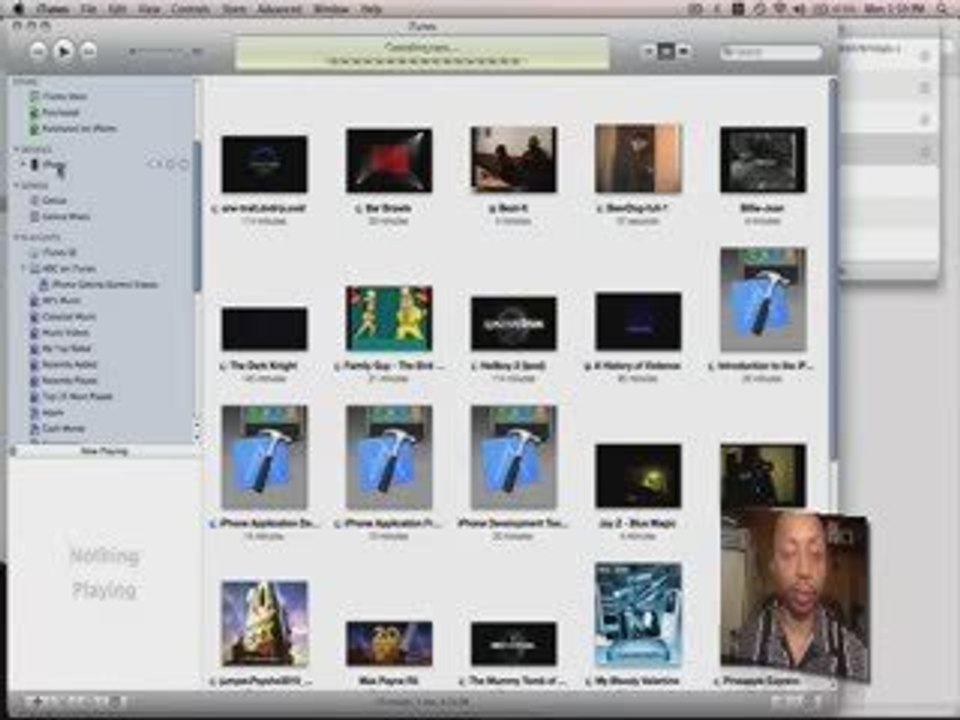Open The Dark Knight movie thumbnail
The height and width of the screenshot is (720, 960).
tap(264, 329)
